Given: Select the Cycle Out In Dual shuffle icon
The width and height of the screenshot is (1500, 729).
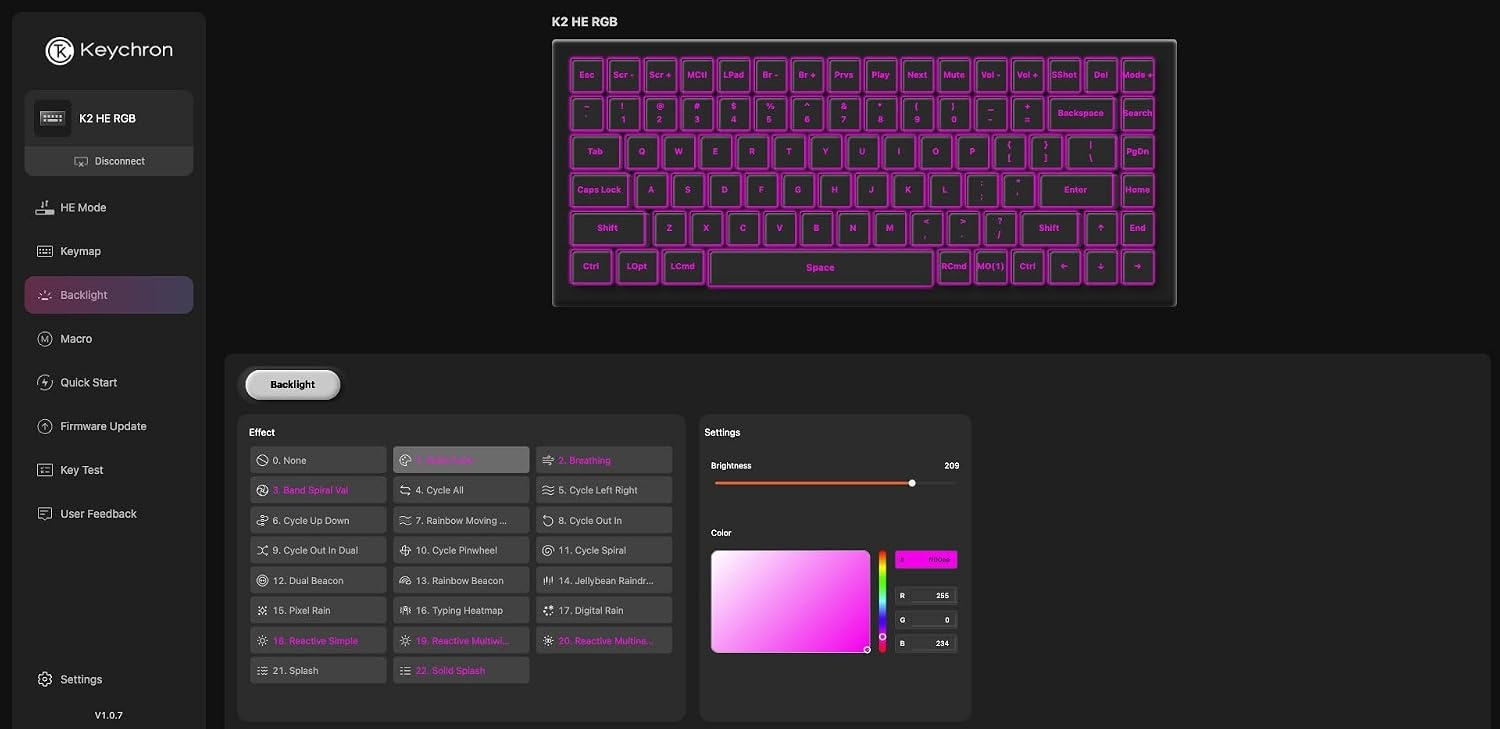Looking at the screenshot, I should [x=262, y=550].
